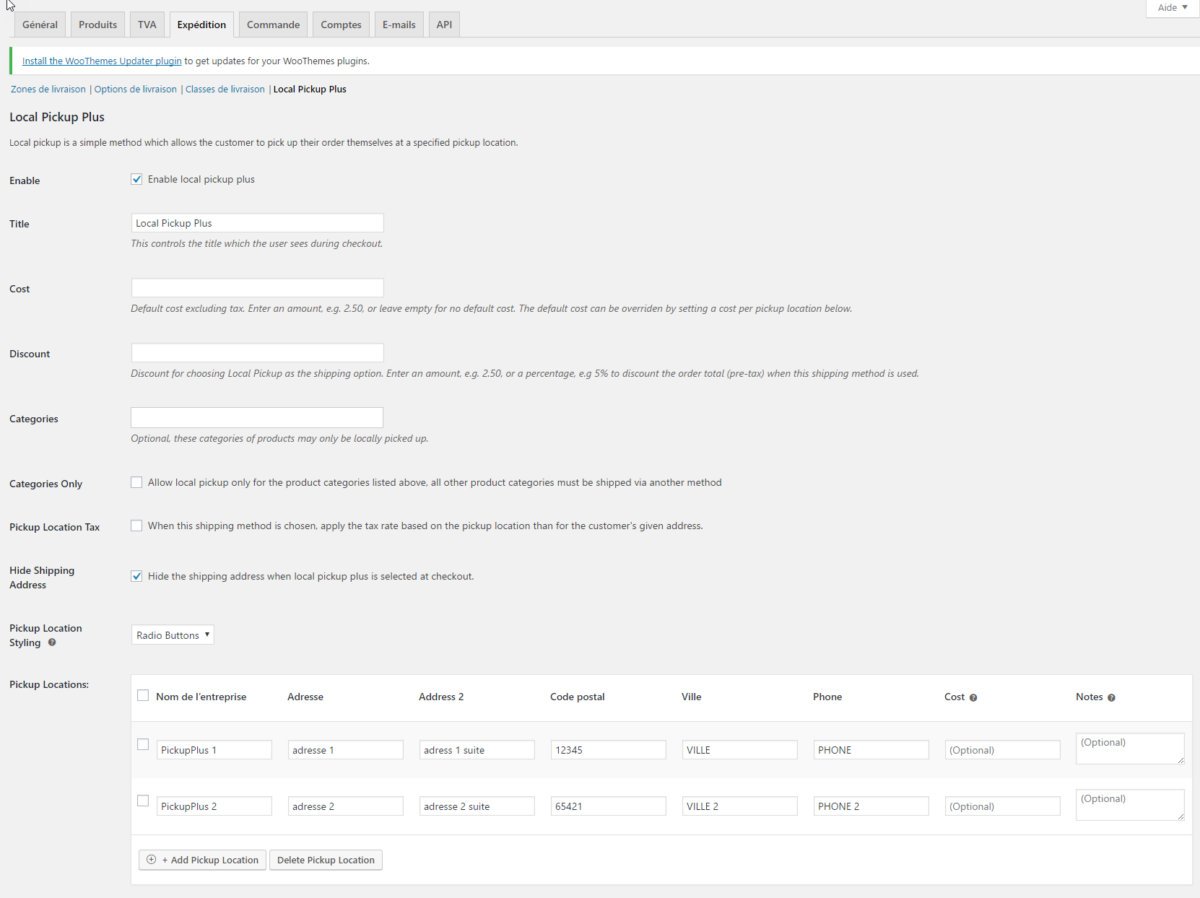The height and width of the screenshot is (898, 1200).
Task: Open Install the WooThemes Updater plugin link
Action: (102, 61)
